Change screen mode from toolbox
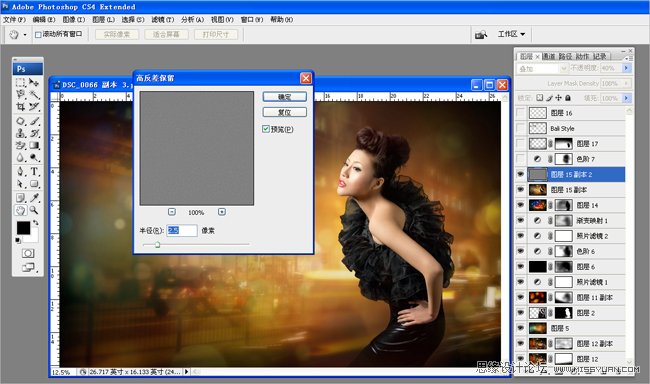Screen dimensions: 650x384 pos(28,267)
